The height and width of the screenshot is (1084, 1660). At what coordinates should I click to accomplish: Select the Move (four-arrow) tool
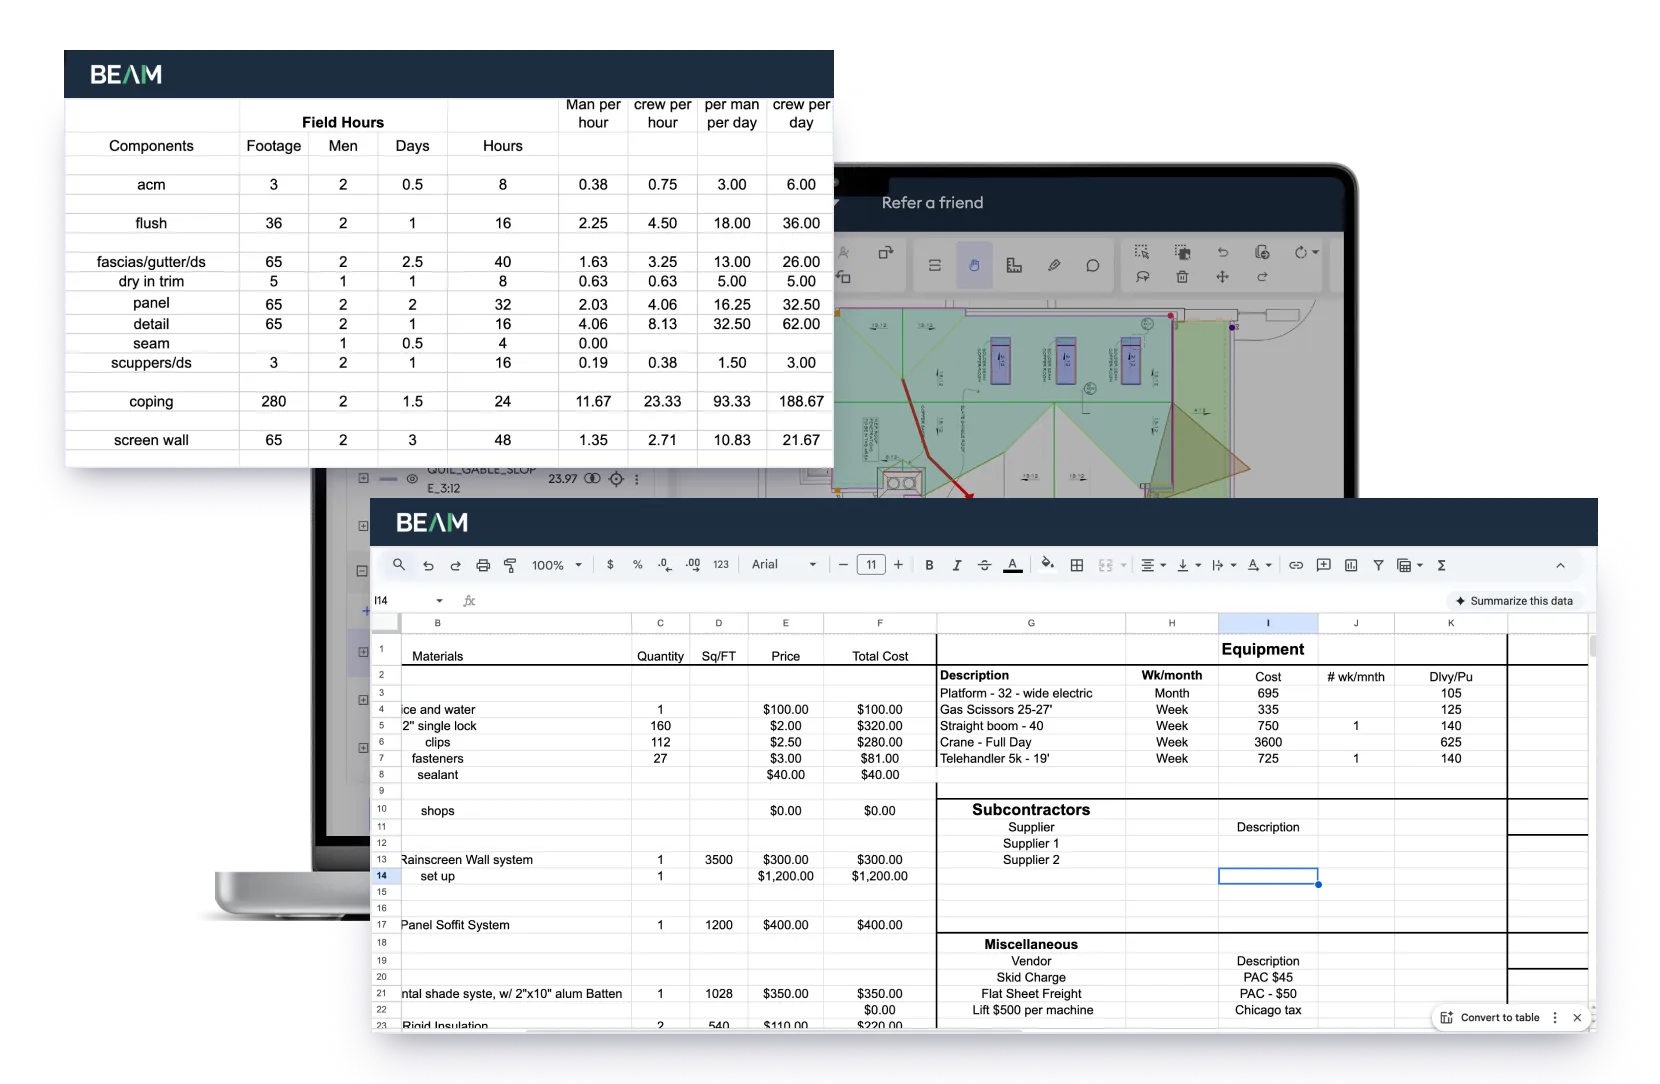[x=1223, y=276]
